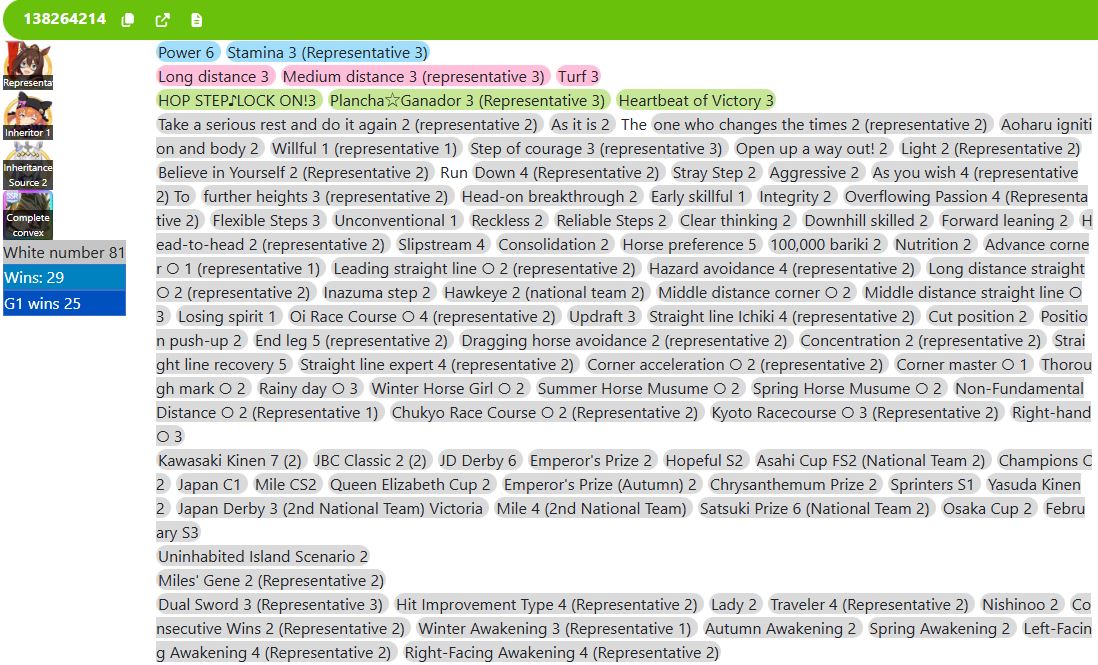Select the Representative character portrait
The image size is (1098, 665).
[x=28, y=65]
